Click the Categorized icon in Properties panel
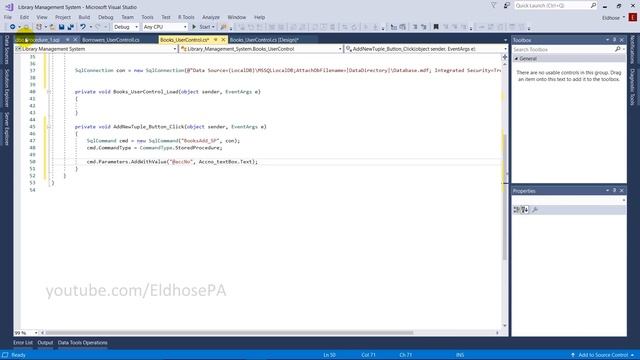Image resolution: width=640 pixels, height=360 pixels. (516, 210)
